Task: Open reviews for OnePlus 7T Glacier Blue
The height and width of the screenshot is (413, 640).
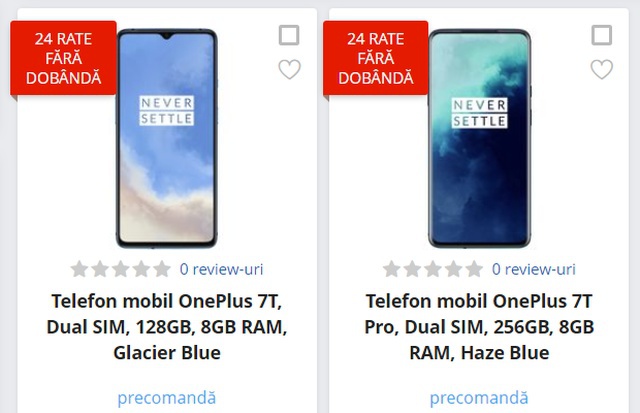Action: tap(221, 269)
